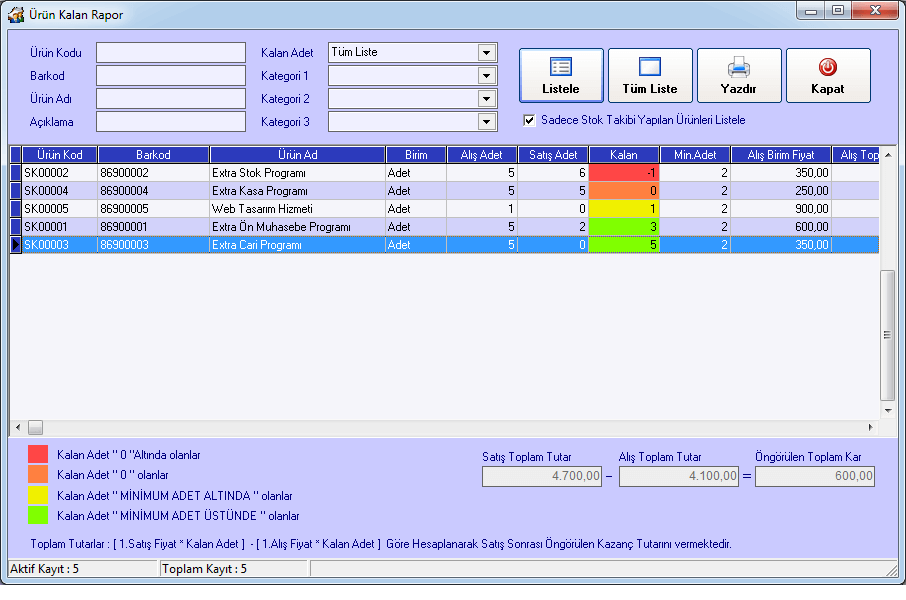Open the Kalan Adet dropdown
Viewport: 906px width, 600px height.
pyautogui.click(x=487, y=53)
